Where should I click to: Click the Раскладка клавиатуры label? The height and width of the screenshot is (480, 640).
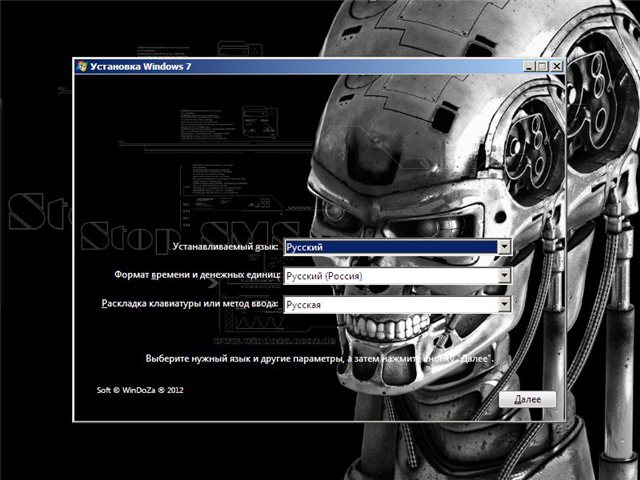190,303
